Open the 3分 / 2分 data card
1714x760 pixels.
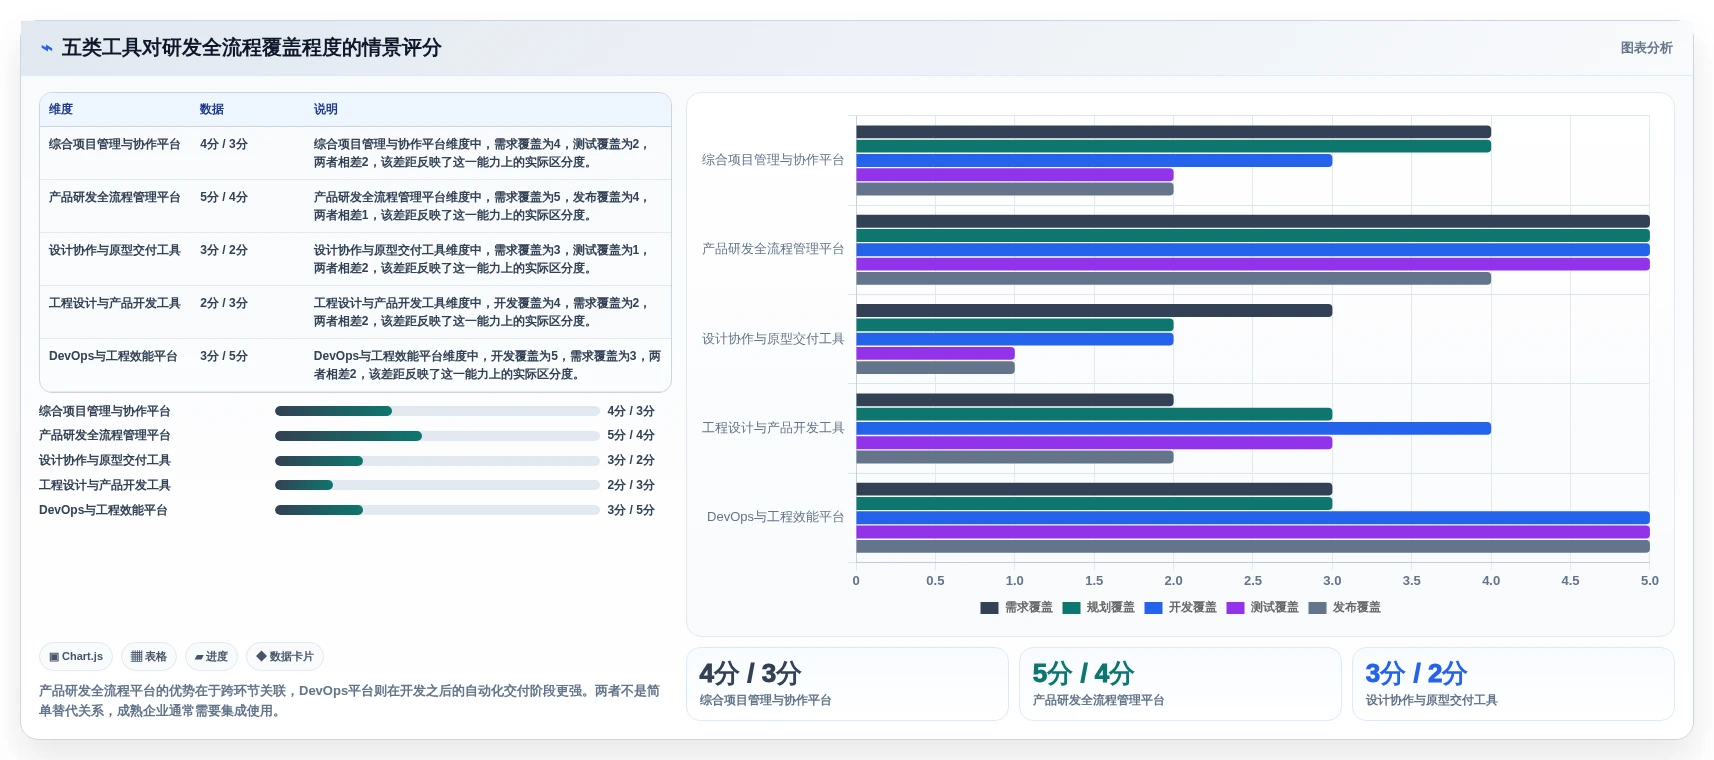coord(1513,684)
